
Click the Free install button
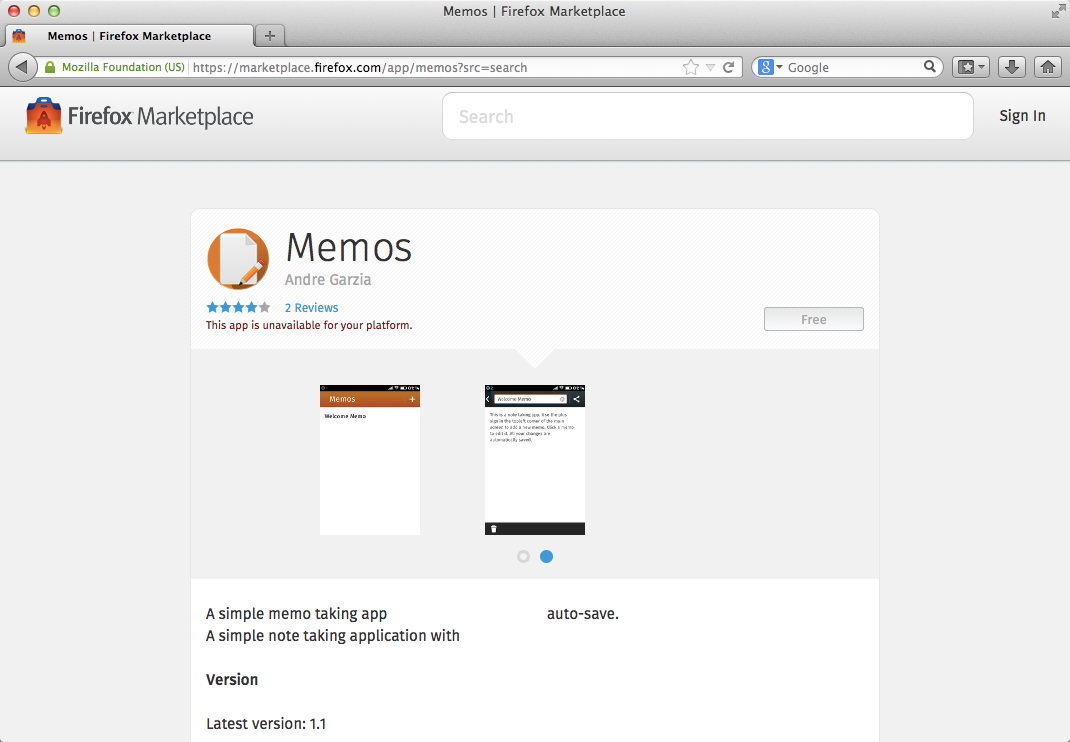(813, 318)
